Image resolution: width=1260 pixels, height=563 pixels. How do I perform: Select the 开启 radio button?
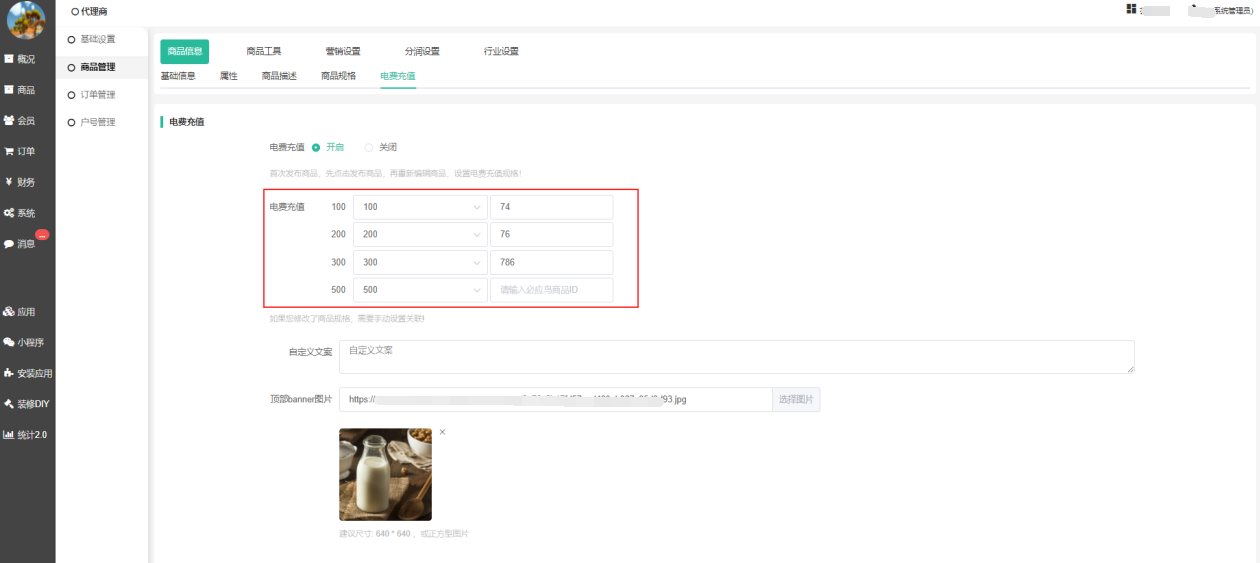click(316, 147)
